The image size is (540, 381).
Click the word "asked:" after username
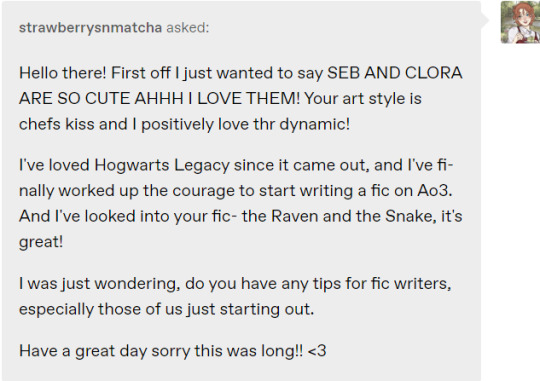pyautogui.click(x=188, y=28)
